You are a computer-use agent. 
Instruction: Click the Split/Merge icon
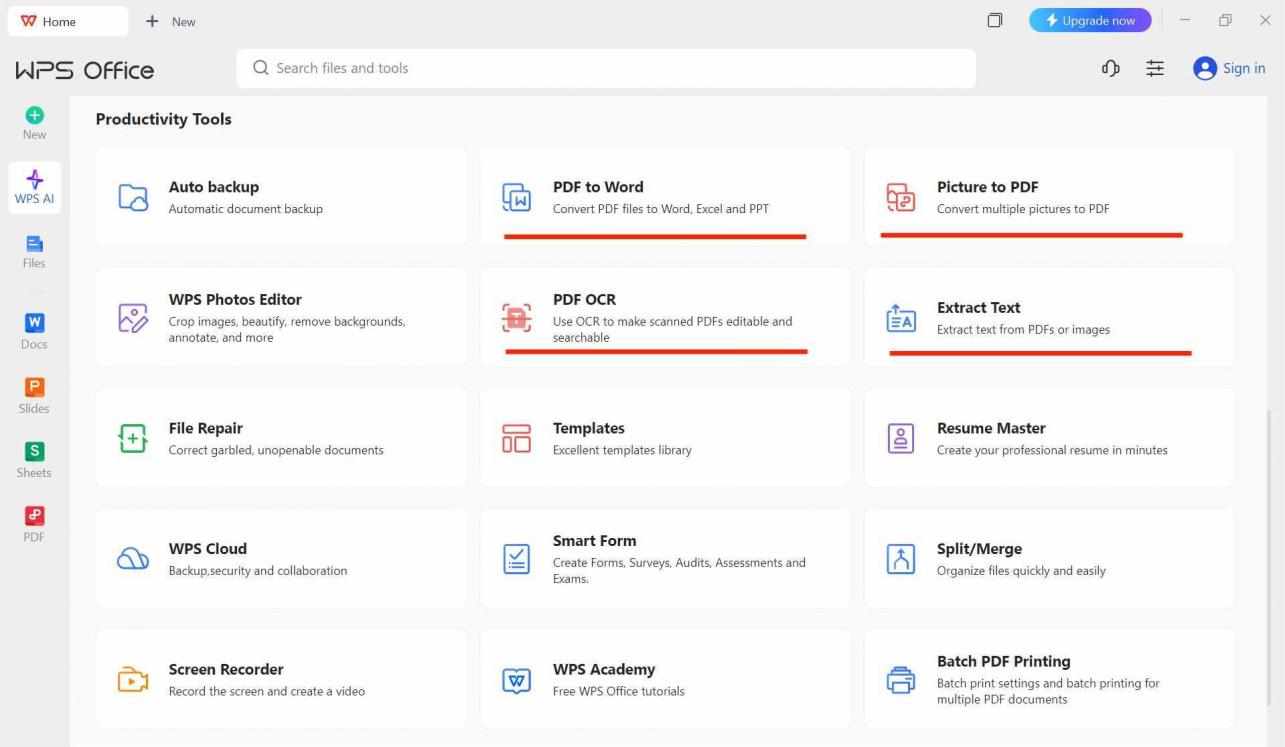coord(900,559)
